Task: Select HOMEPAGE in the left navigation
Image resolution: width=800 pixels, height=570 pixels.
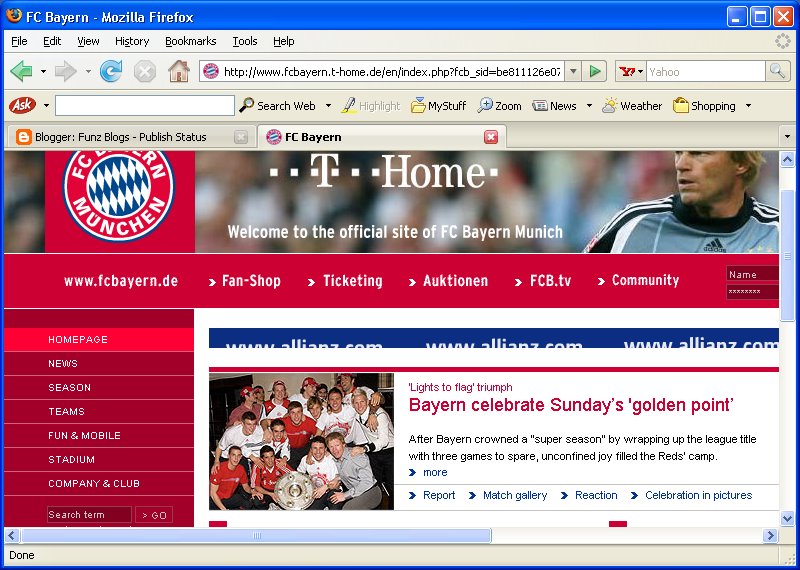Action: [99, 339]
